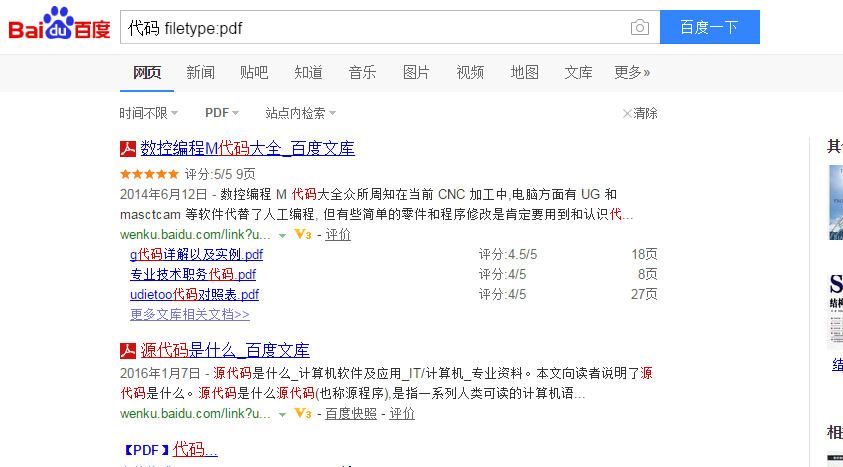Screen dimensions: 843x467
Task: Open 专业技术职务代码.pdf link
Action: click(x=193, y=275)
